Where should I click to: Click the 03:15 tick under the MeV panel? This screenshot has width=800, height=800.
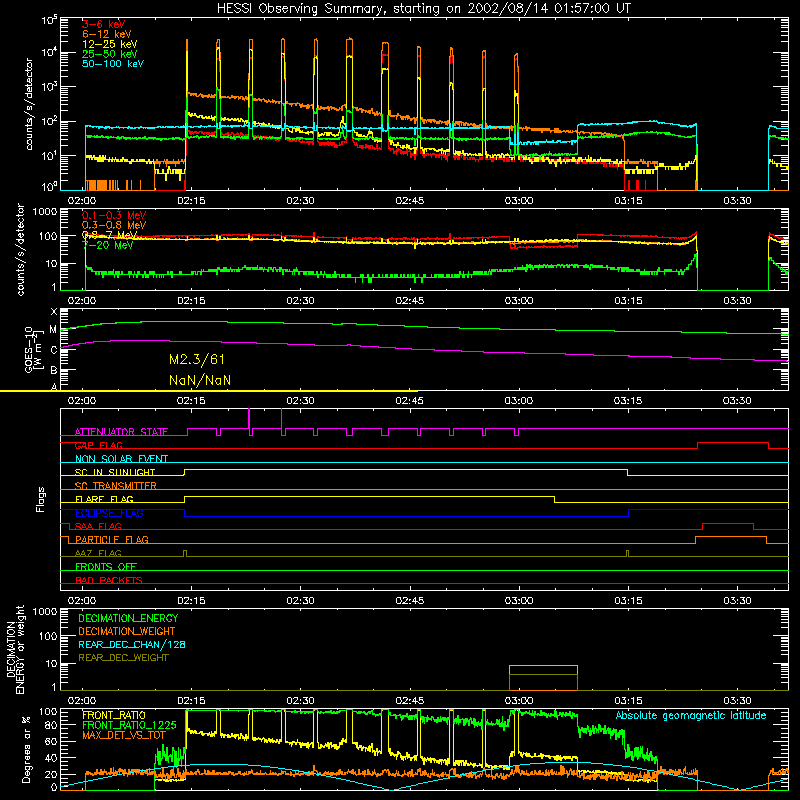pyautogui.click(x=628, y=301)
